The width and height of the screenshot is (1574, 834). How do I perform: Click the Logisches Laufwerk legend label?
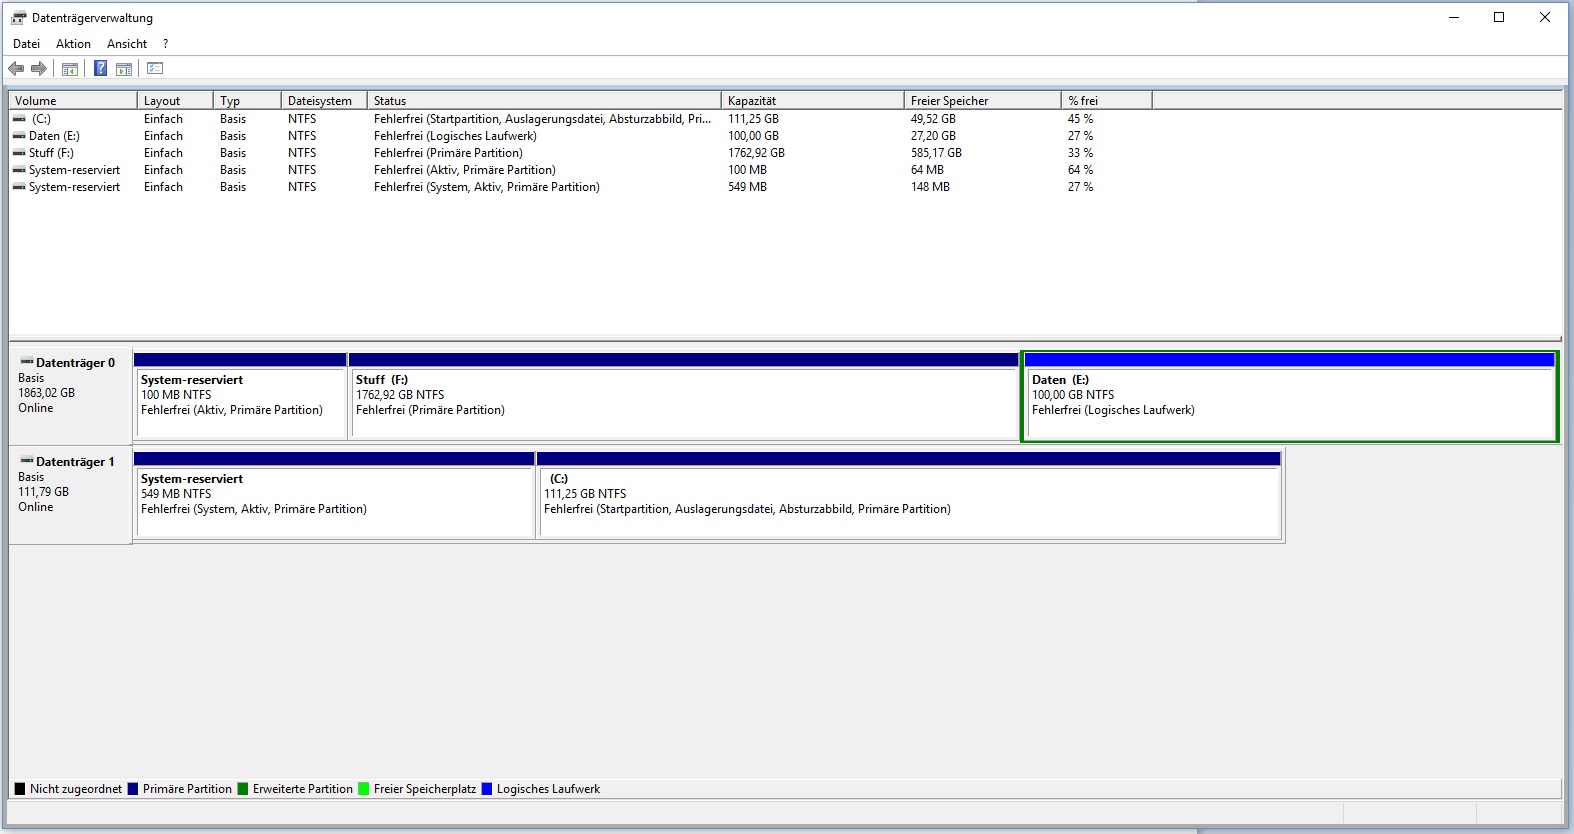click(548, 789)
